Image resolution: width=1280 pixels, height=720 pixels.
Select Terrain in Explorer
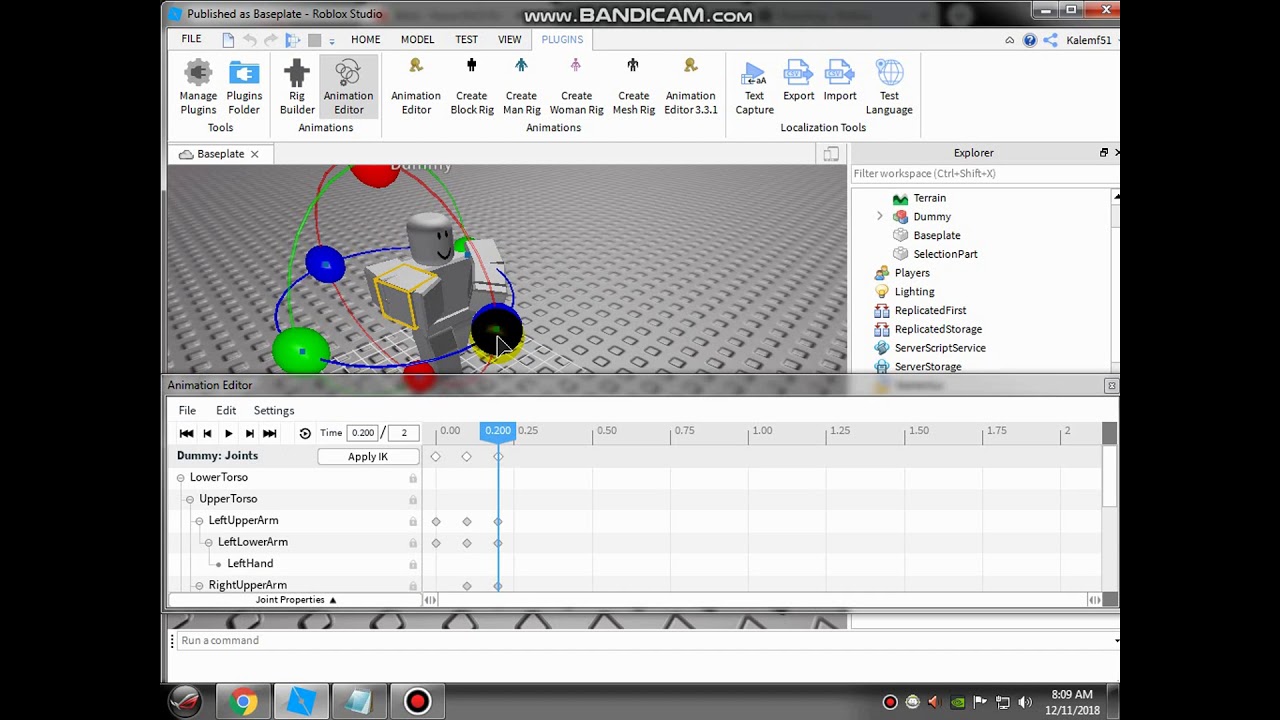coord(929,198)
